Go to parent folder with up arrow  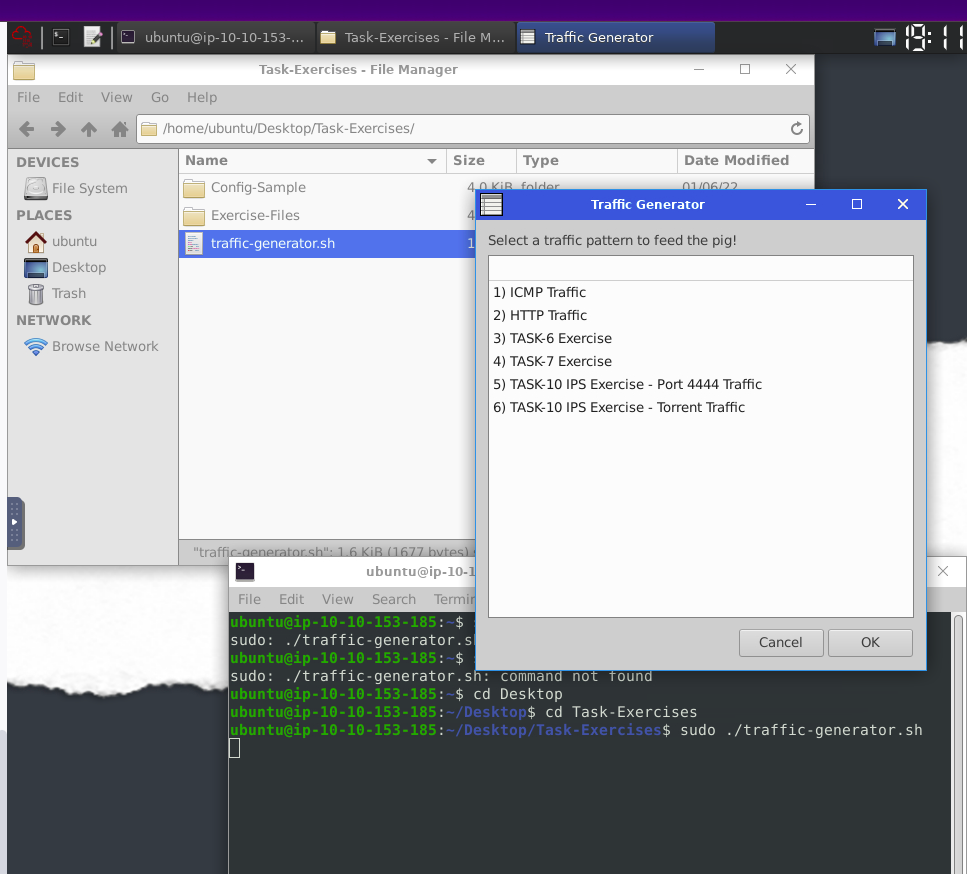point(89,129)
